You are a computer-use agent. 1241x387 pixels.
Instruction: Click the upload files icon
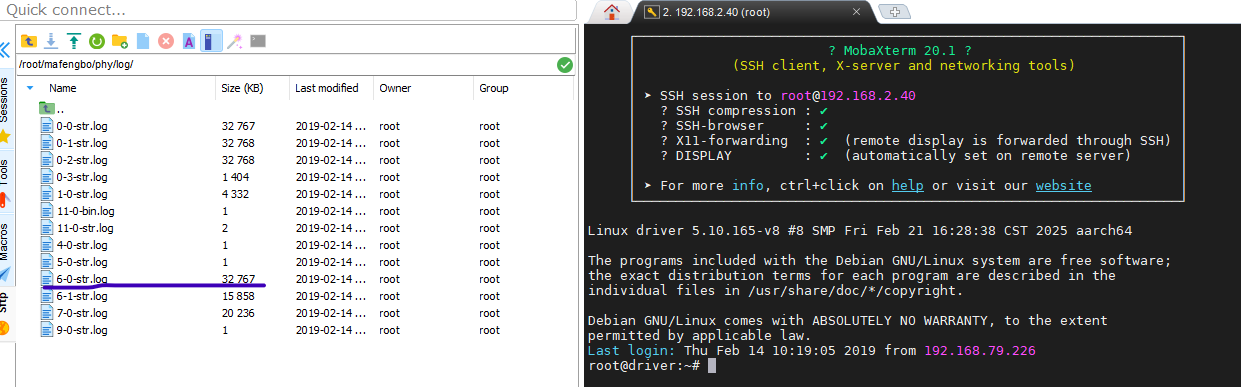pos(74,41)
